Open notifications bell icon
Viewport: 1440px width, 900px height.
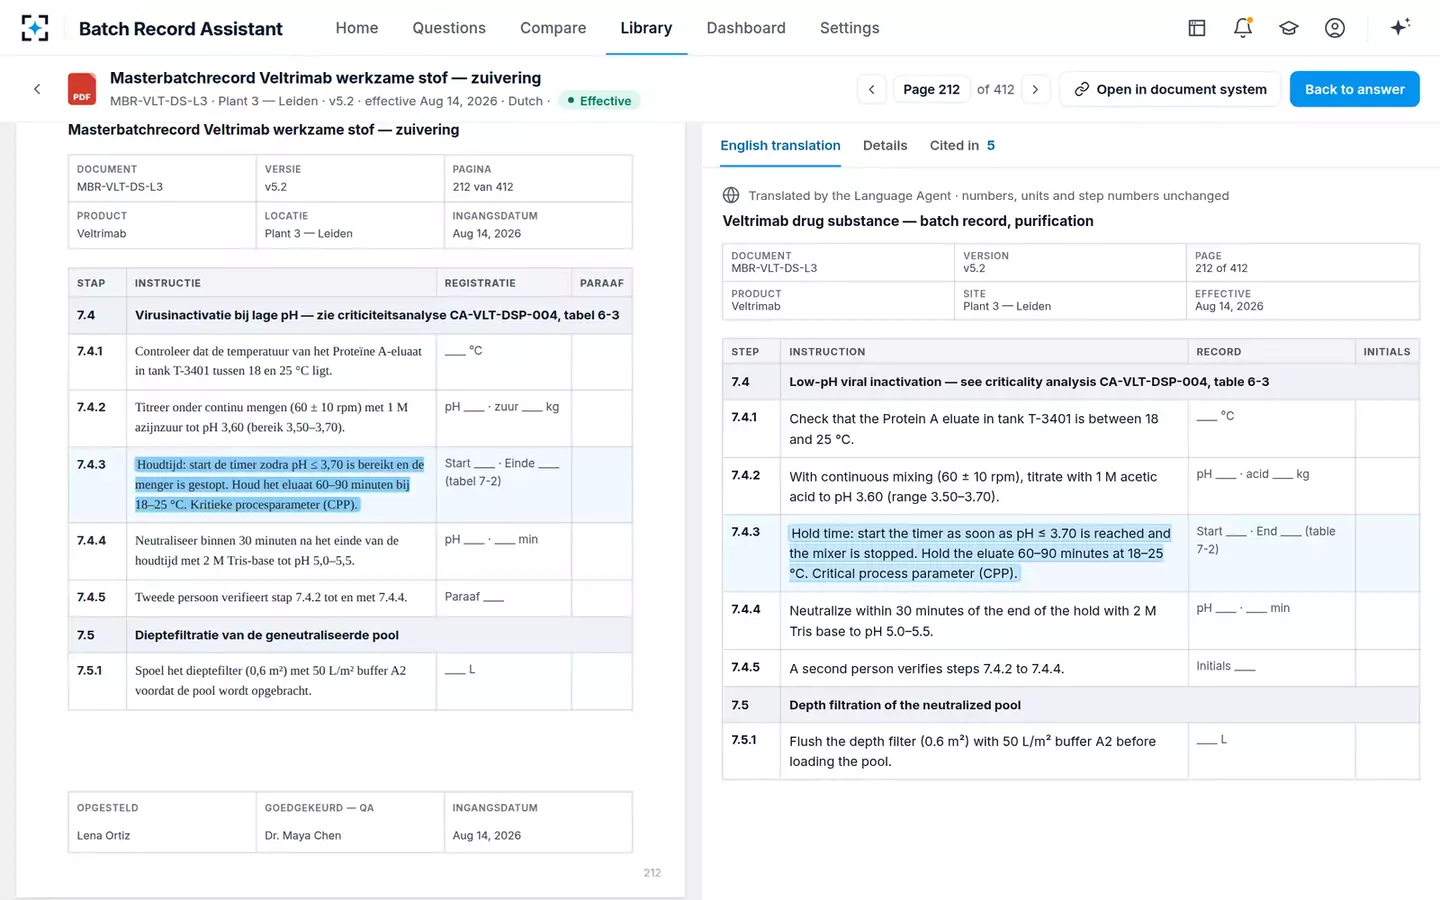click(1243, 28)
